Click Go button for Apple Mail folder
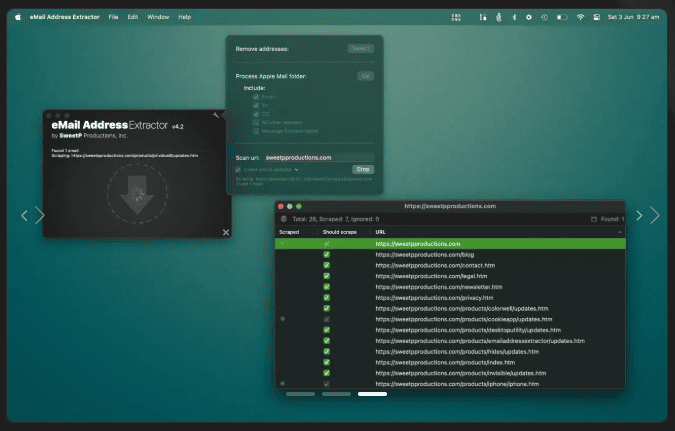This screenshot has width=675, height=431. click(365, 76)
